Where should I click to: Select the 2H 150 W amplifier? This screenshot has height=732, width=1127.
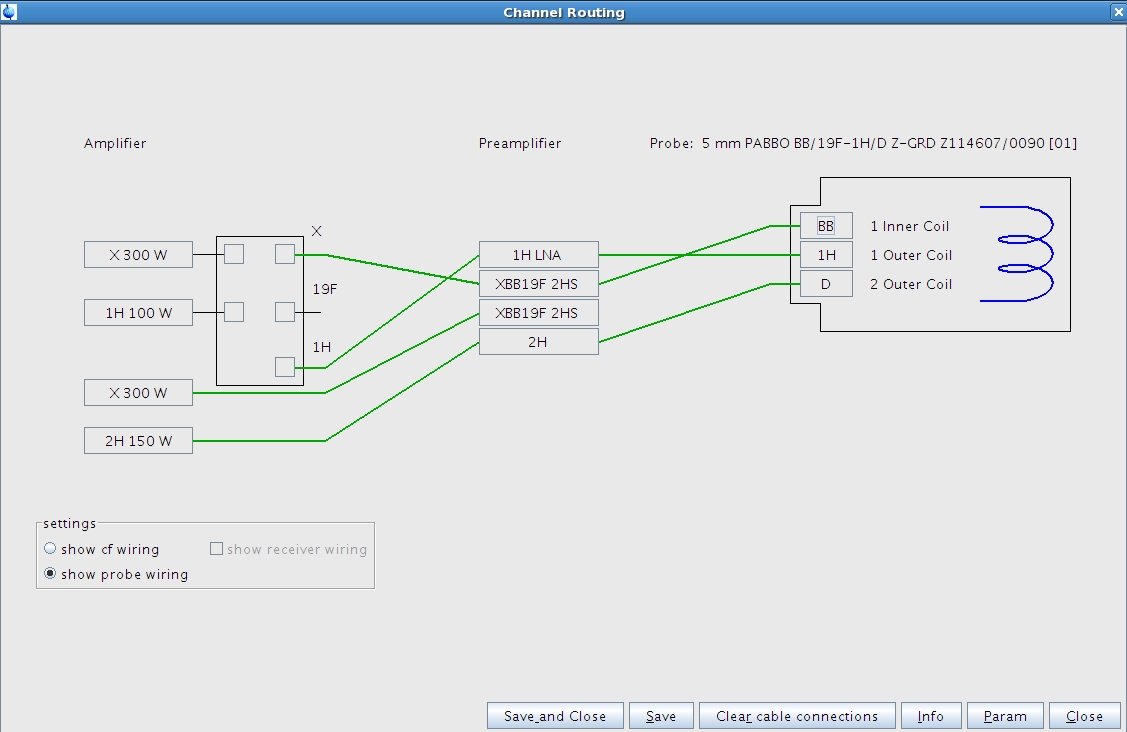click(x=138, y=441)
